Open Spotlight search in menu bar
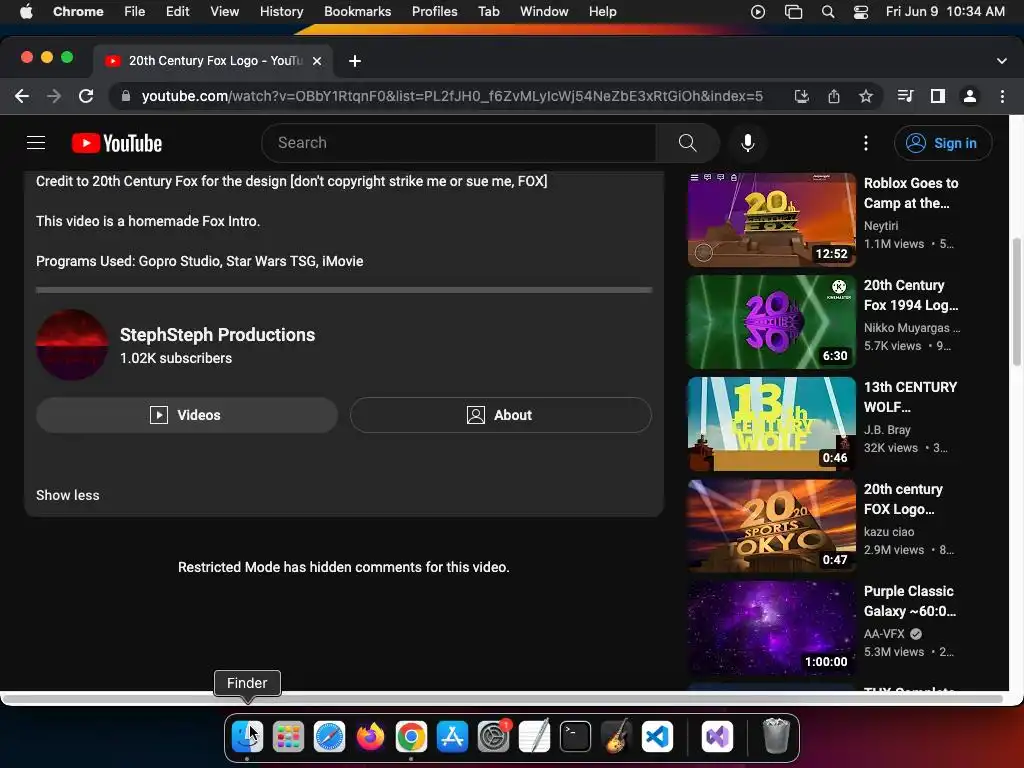1024x768 pixels. pyautogui.click(x=827, y=12)
